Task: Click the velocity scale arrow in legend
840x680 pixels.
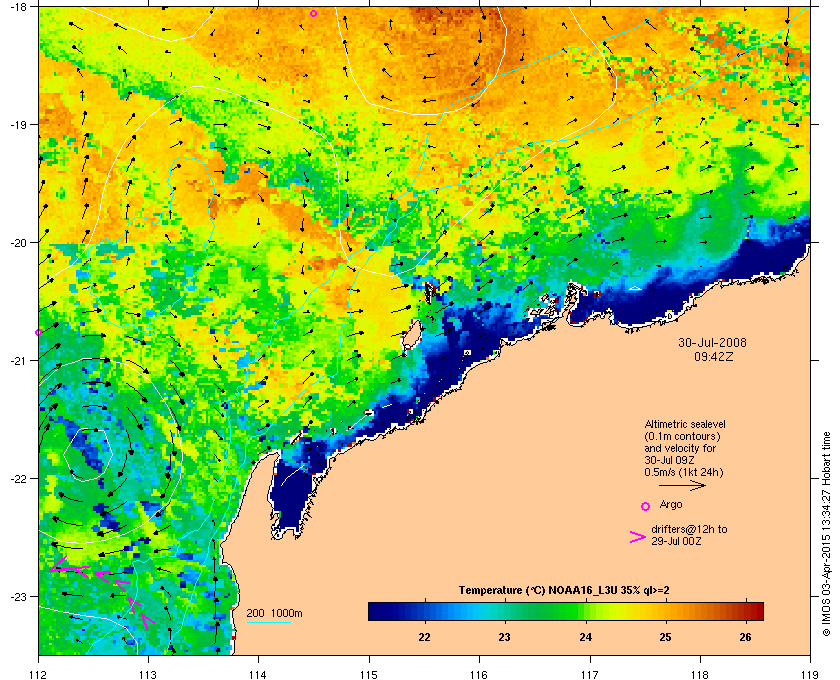Action: point(682,486)
